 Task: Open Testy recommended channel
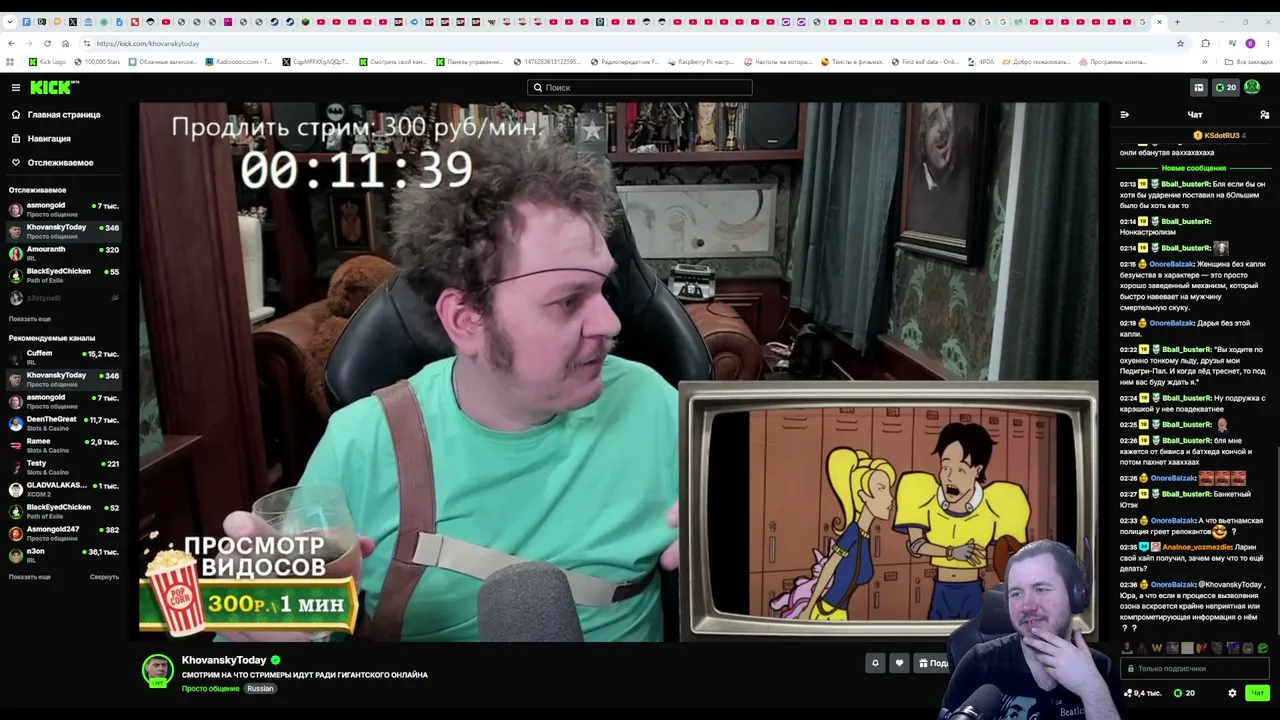point(64,468)
